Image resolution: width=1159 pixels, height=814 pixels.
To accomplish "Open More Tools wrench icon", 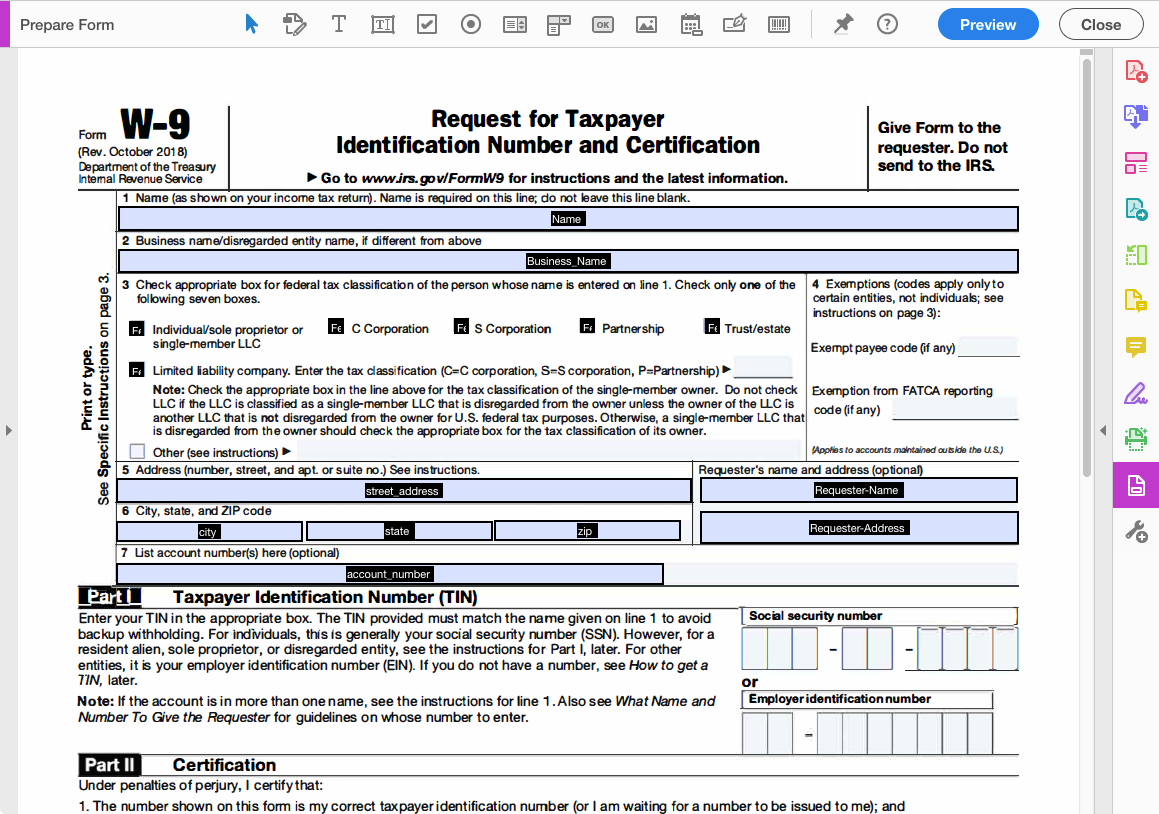I will [x=1136, y=532].
